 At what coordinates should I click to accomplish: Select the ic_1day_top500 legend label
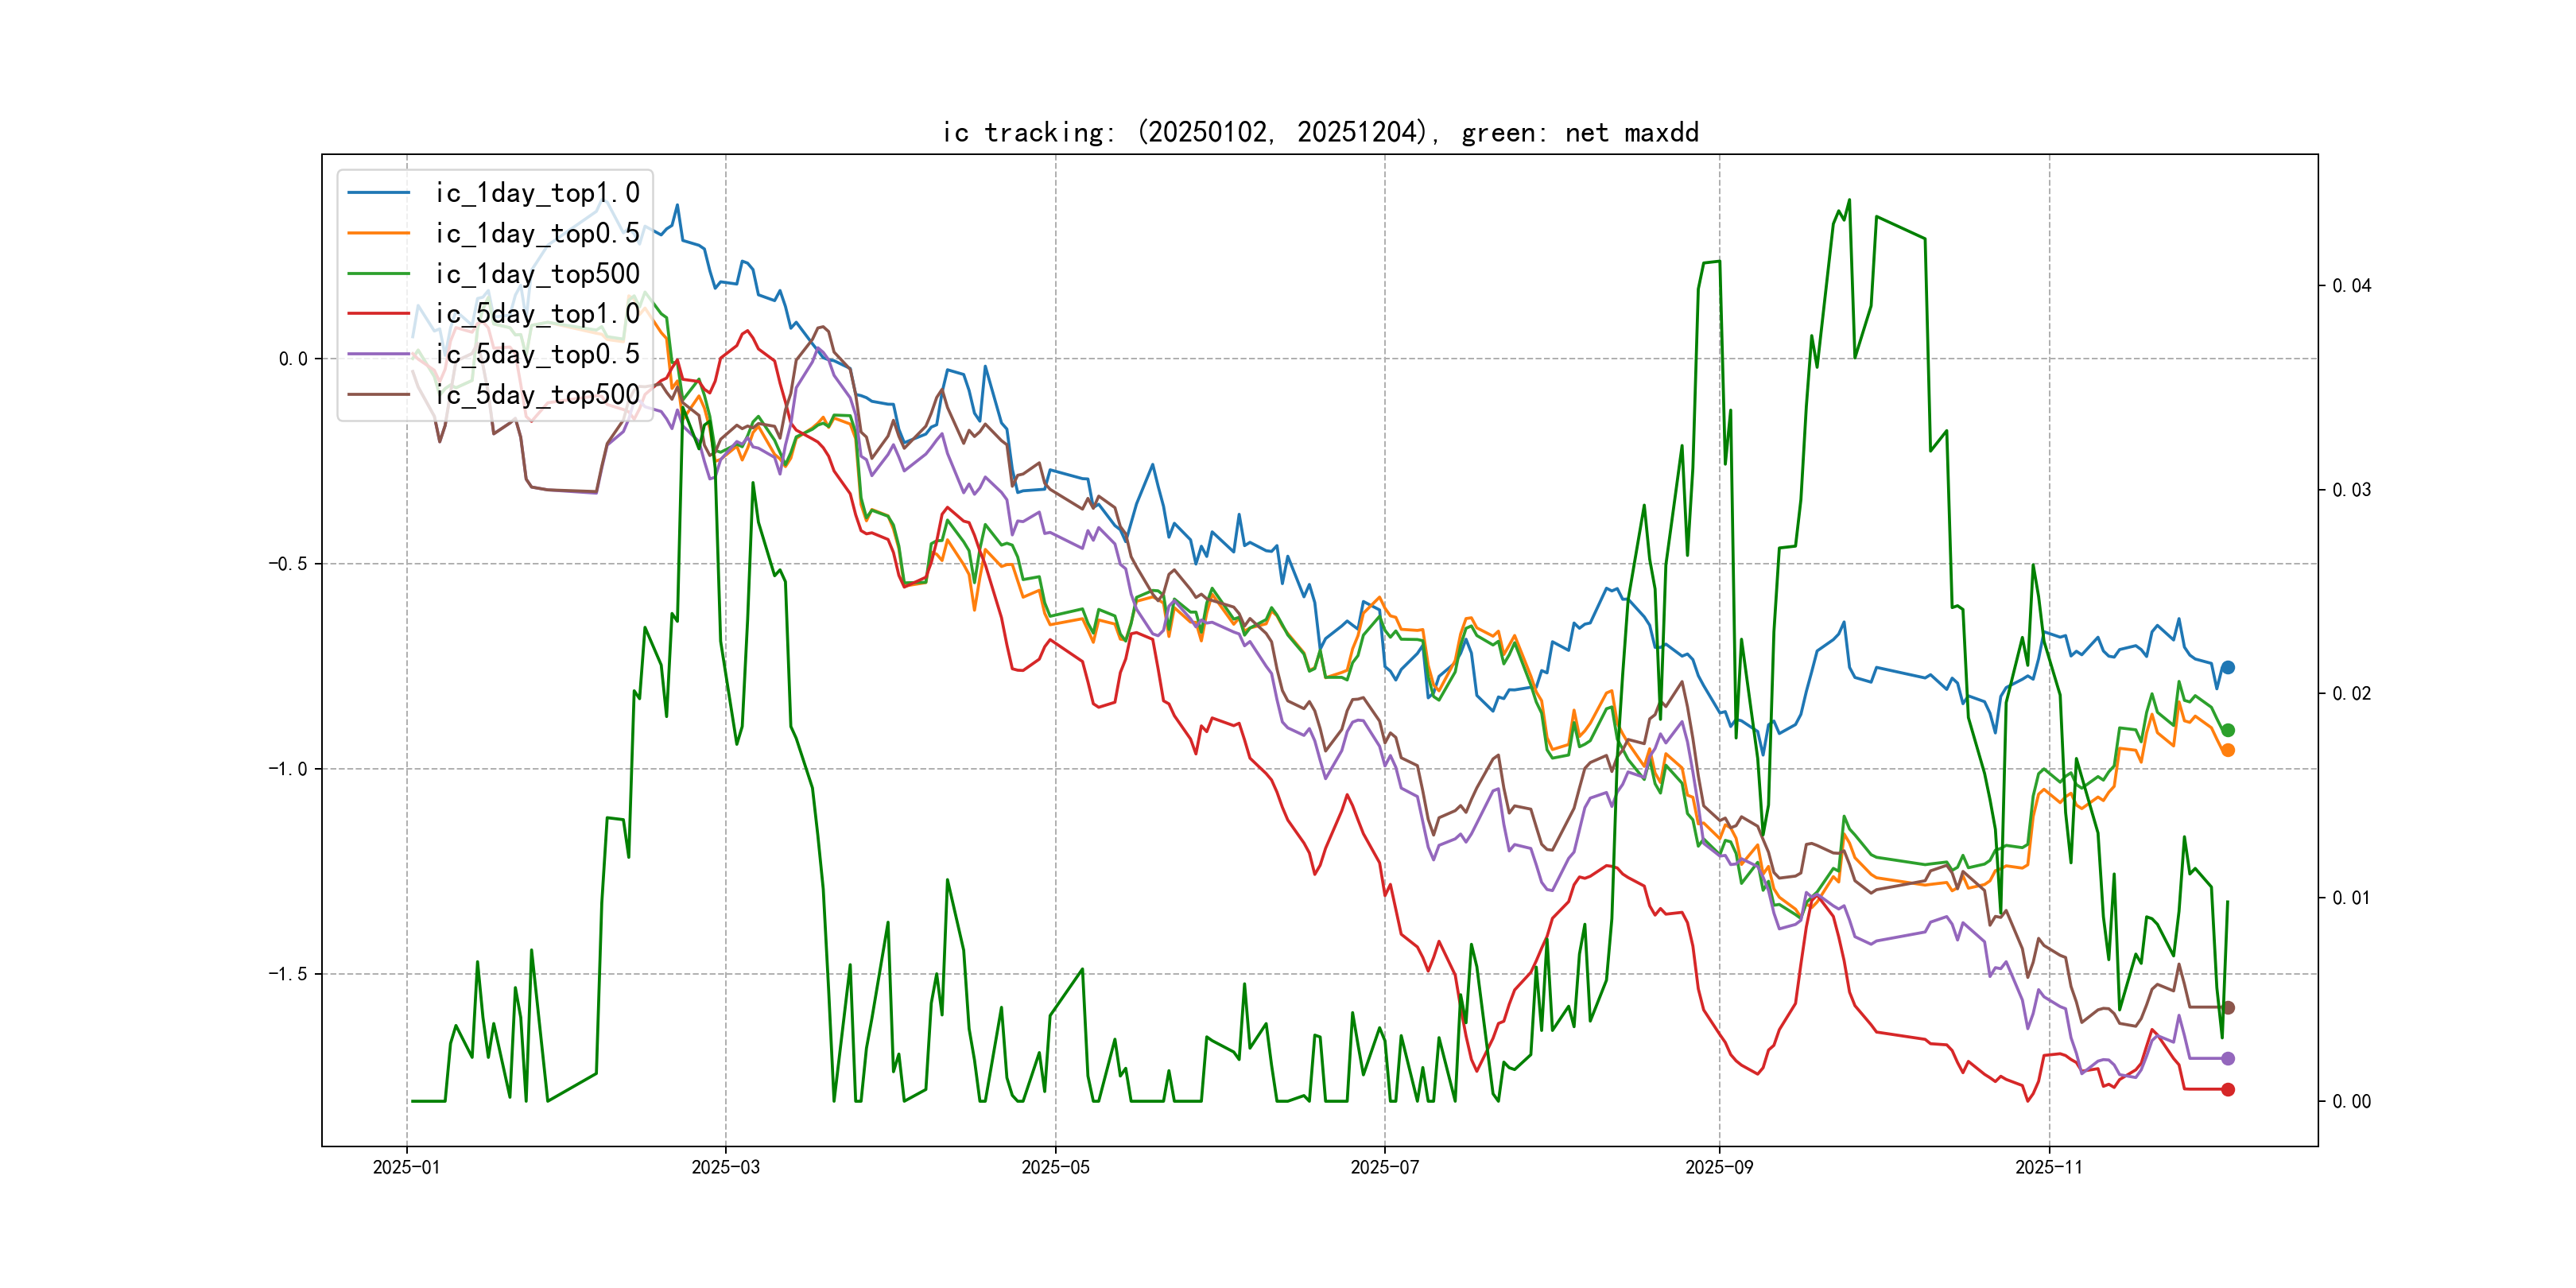point(537,273)
